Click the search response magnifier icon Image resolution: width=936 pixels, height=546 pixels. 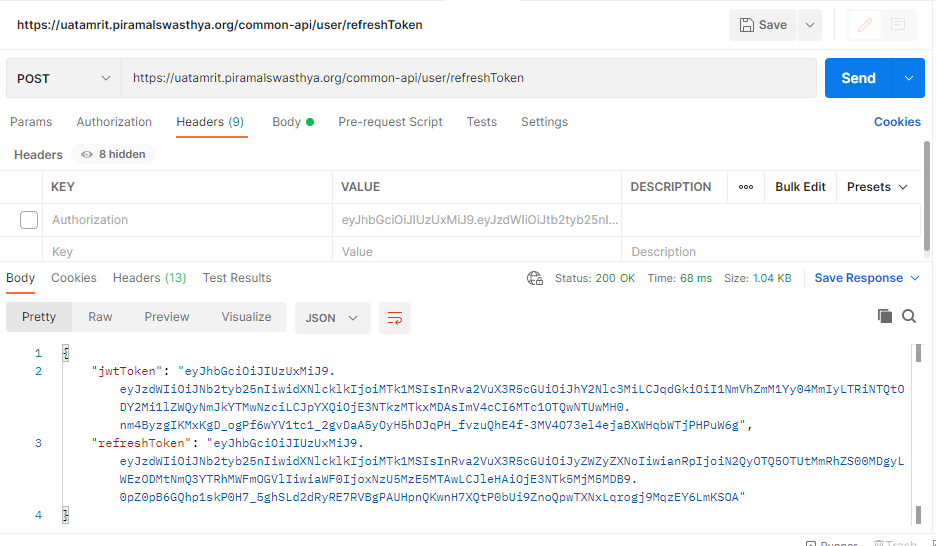coord(909,316)
